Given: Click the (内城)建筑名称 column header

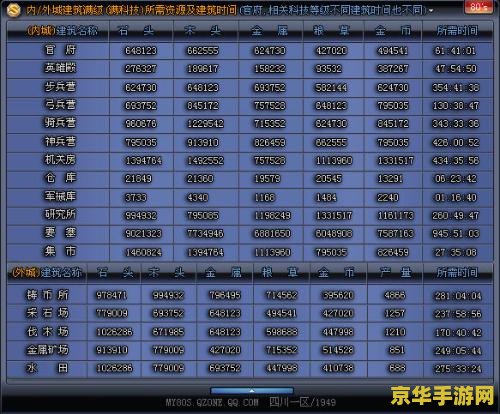Looking at the screenshot, I should (62, 31).
